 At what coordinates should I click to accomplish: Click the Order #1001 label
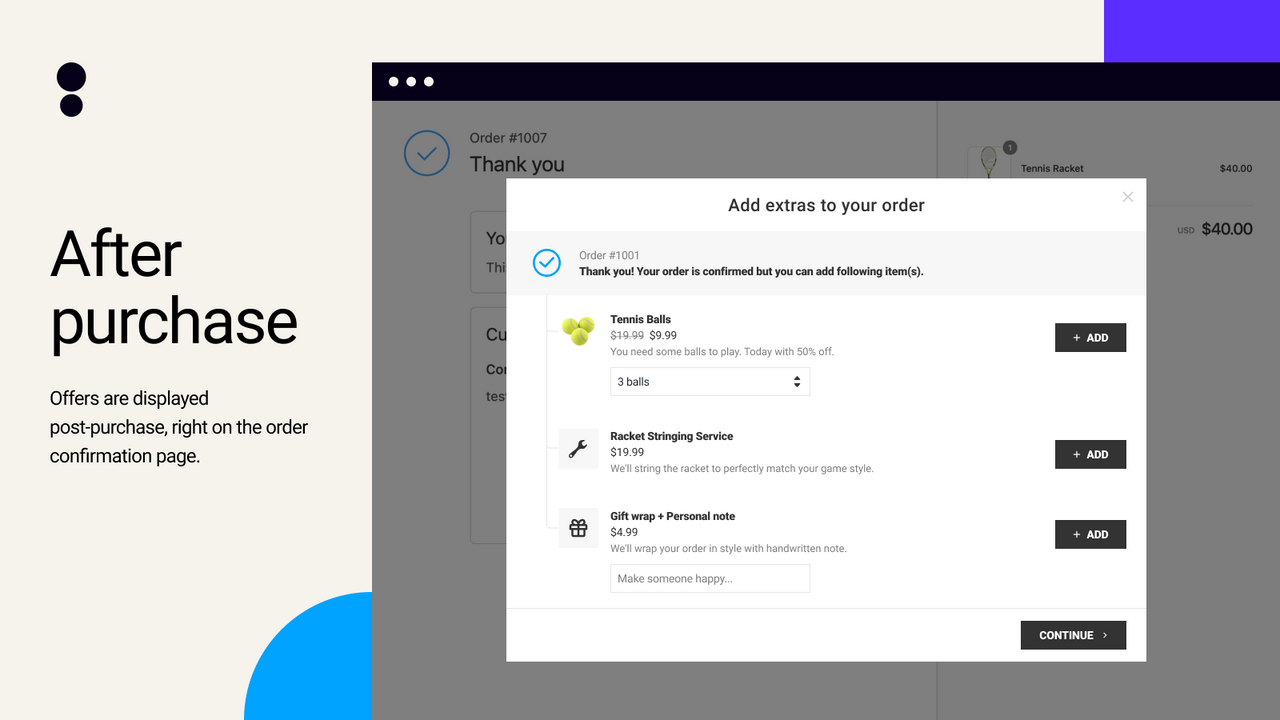(609, 255)
